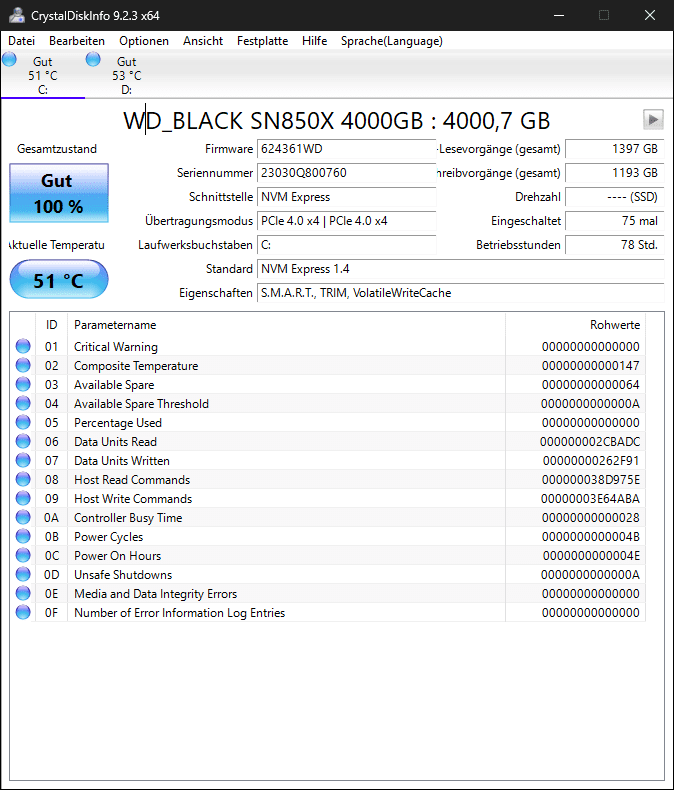This screenshot has width=674, height=790.
Task: Click total writes value 1193 GB
Action: pos(615,173)
